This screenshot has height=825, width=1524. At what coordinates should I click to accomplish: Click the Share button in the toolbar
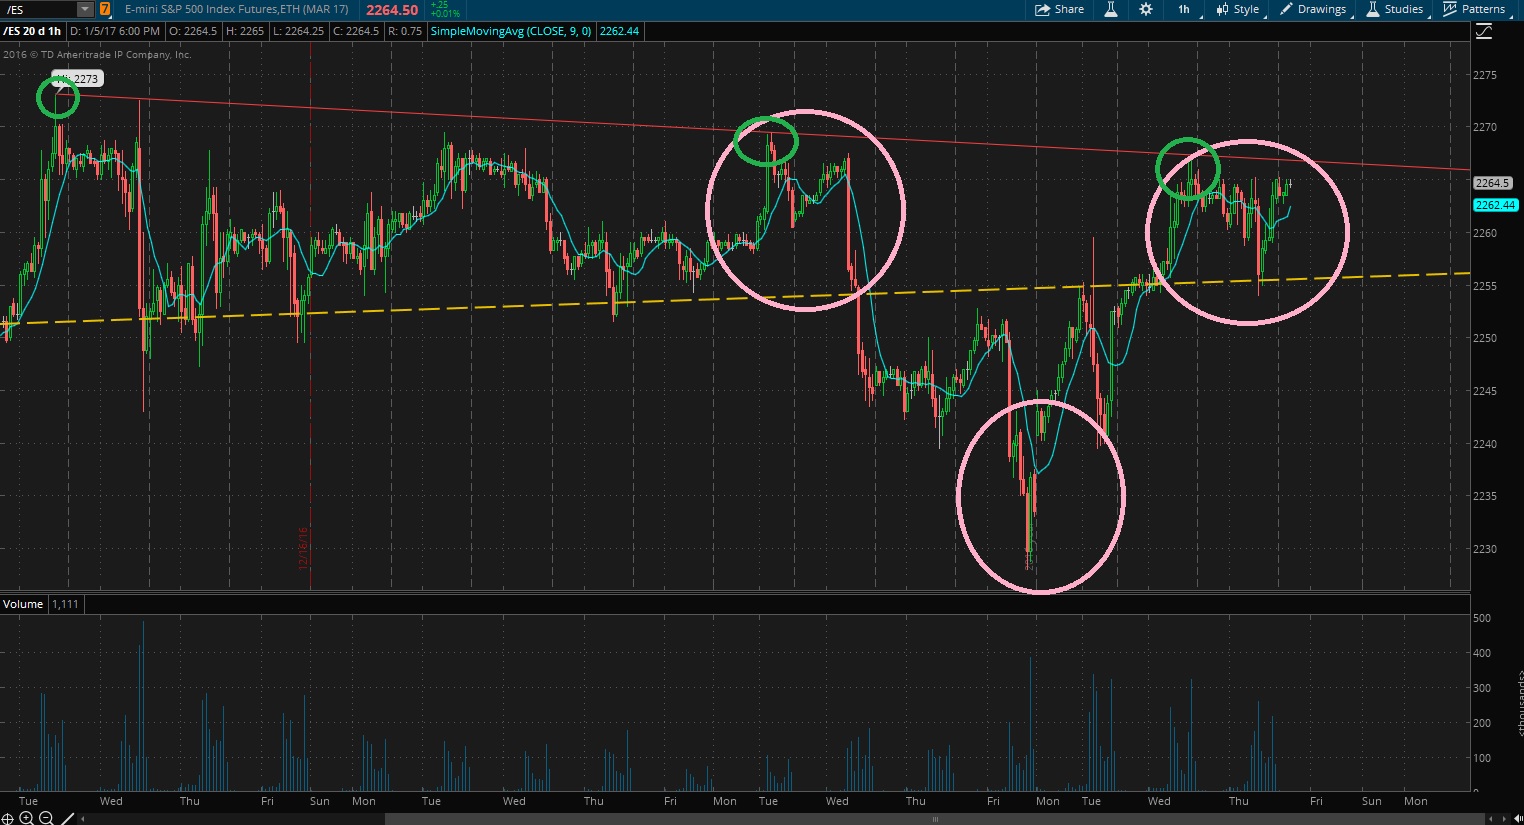tap(1059, 9)
